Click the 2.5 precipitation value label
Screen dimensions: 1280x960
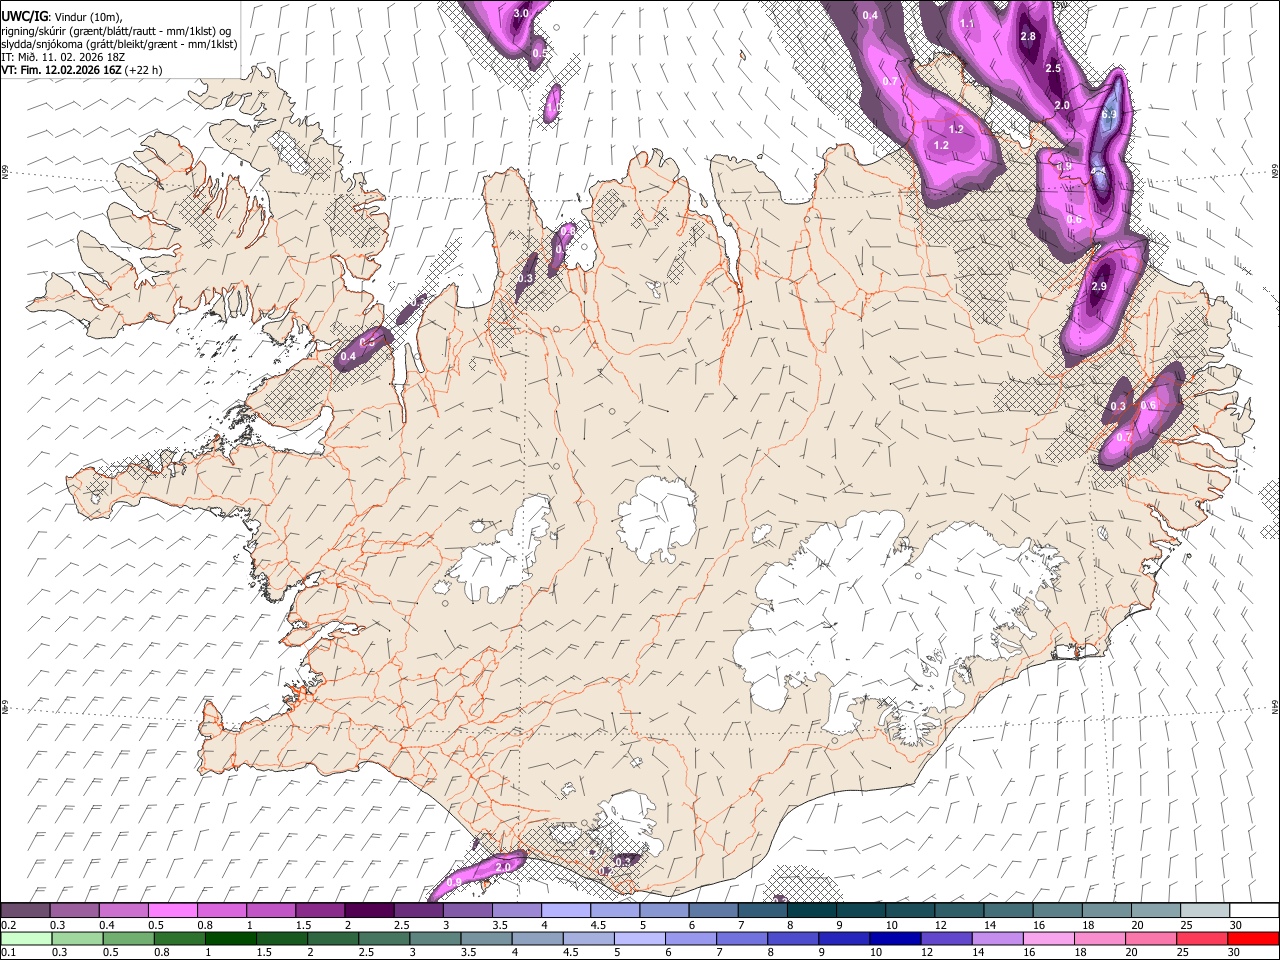point(1053,69)
